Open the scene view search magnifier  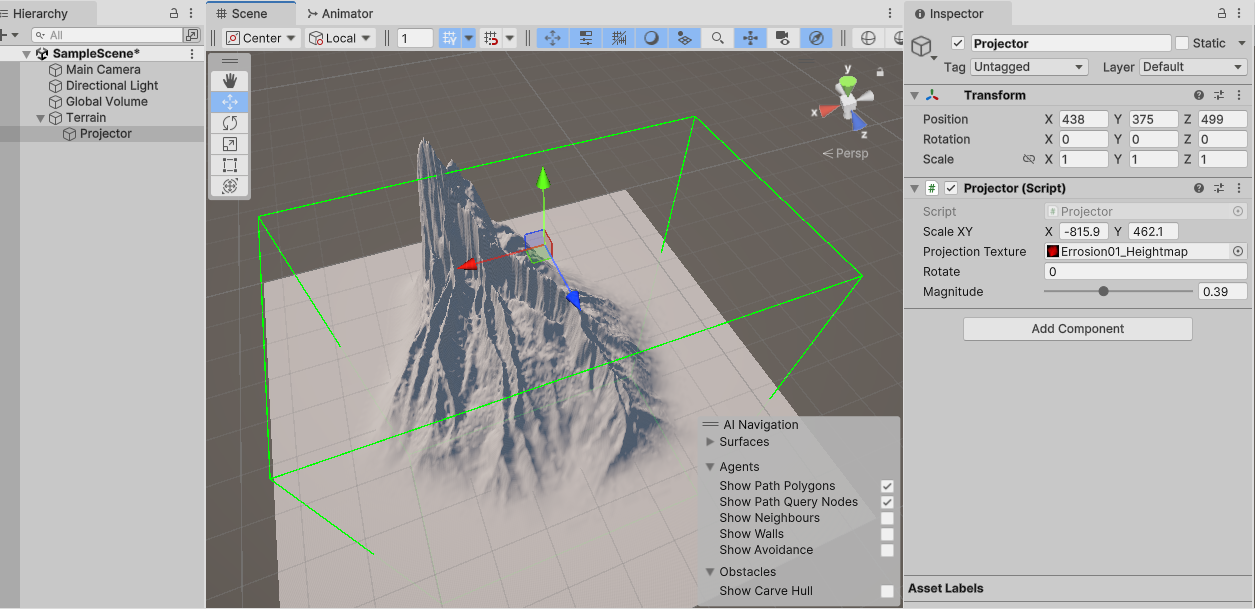coord(718,37)
